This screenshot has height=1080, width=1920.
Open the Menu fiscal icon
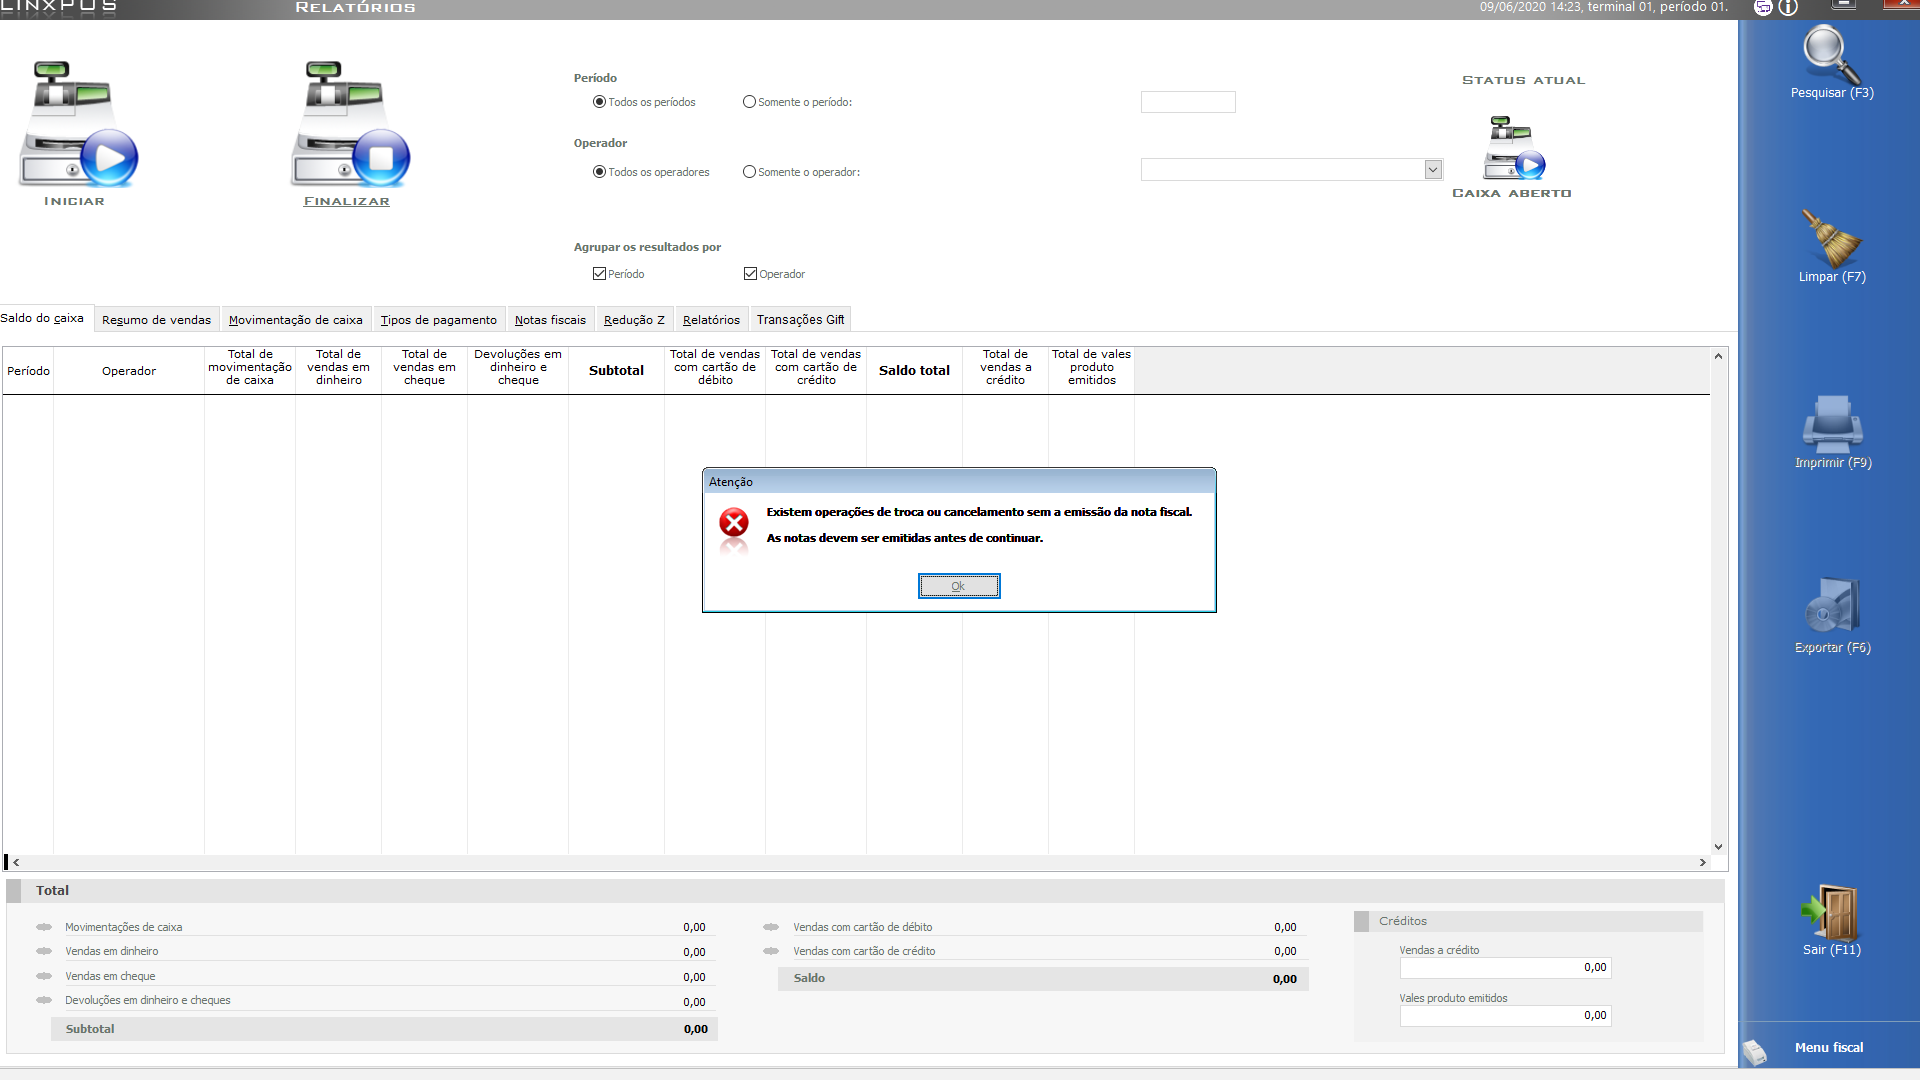click(x=1756, y=1050)
